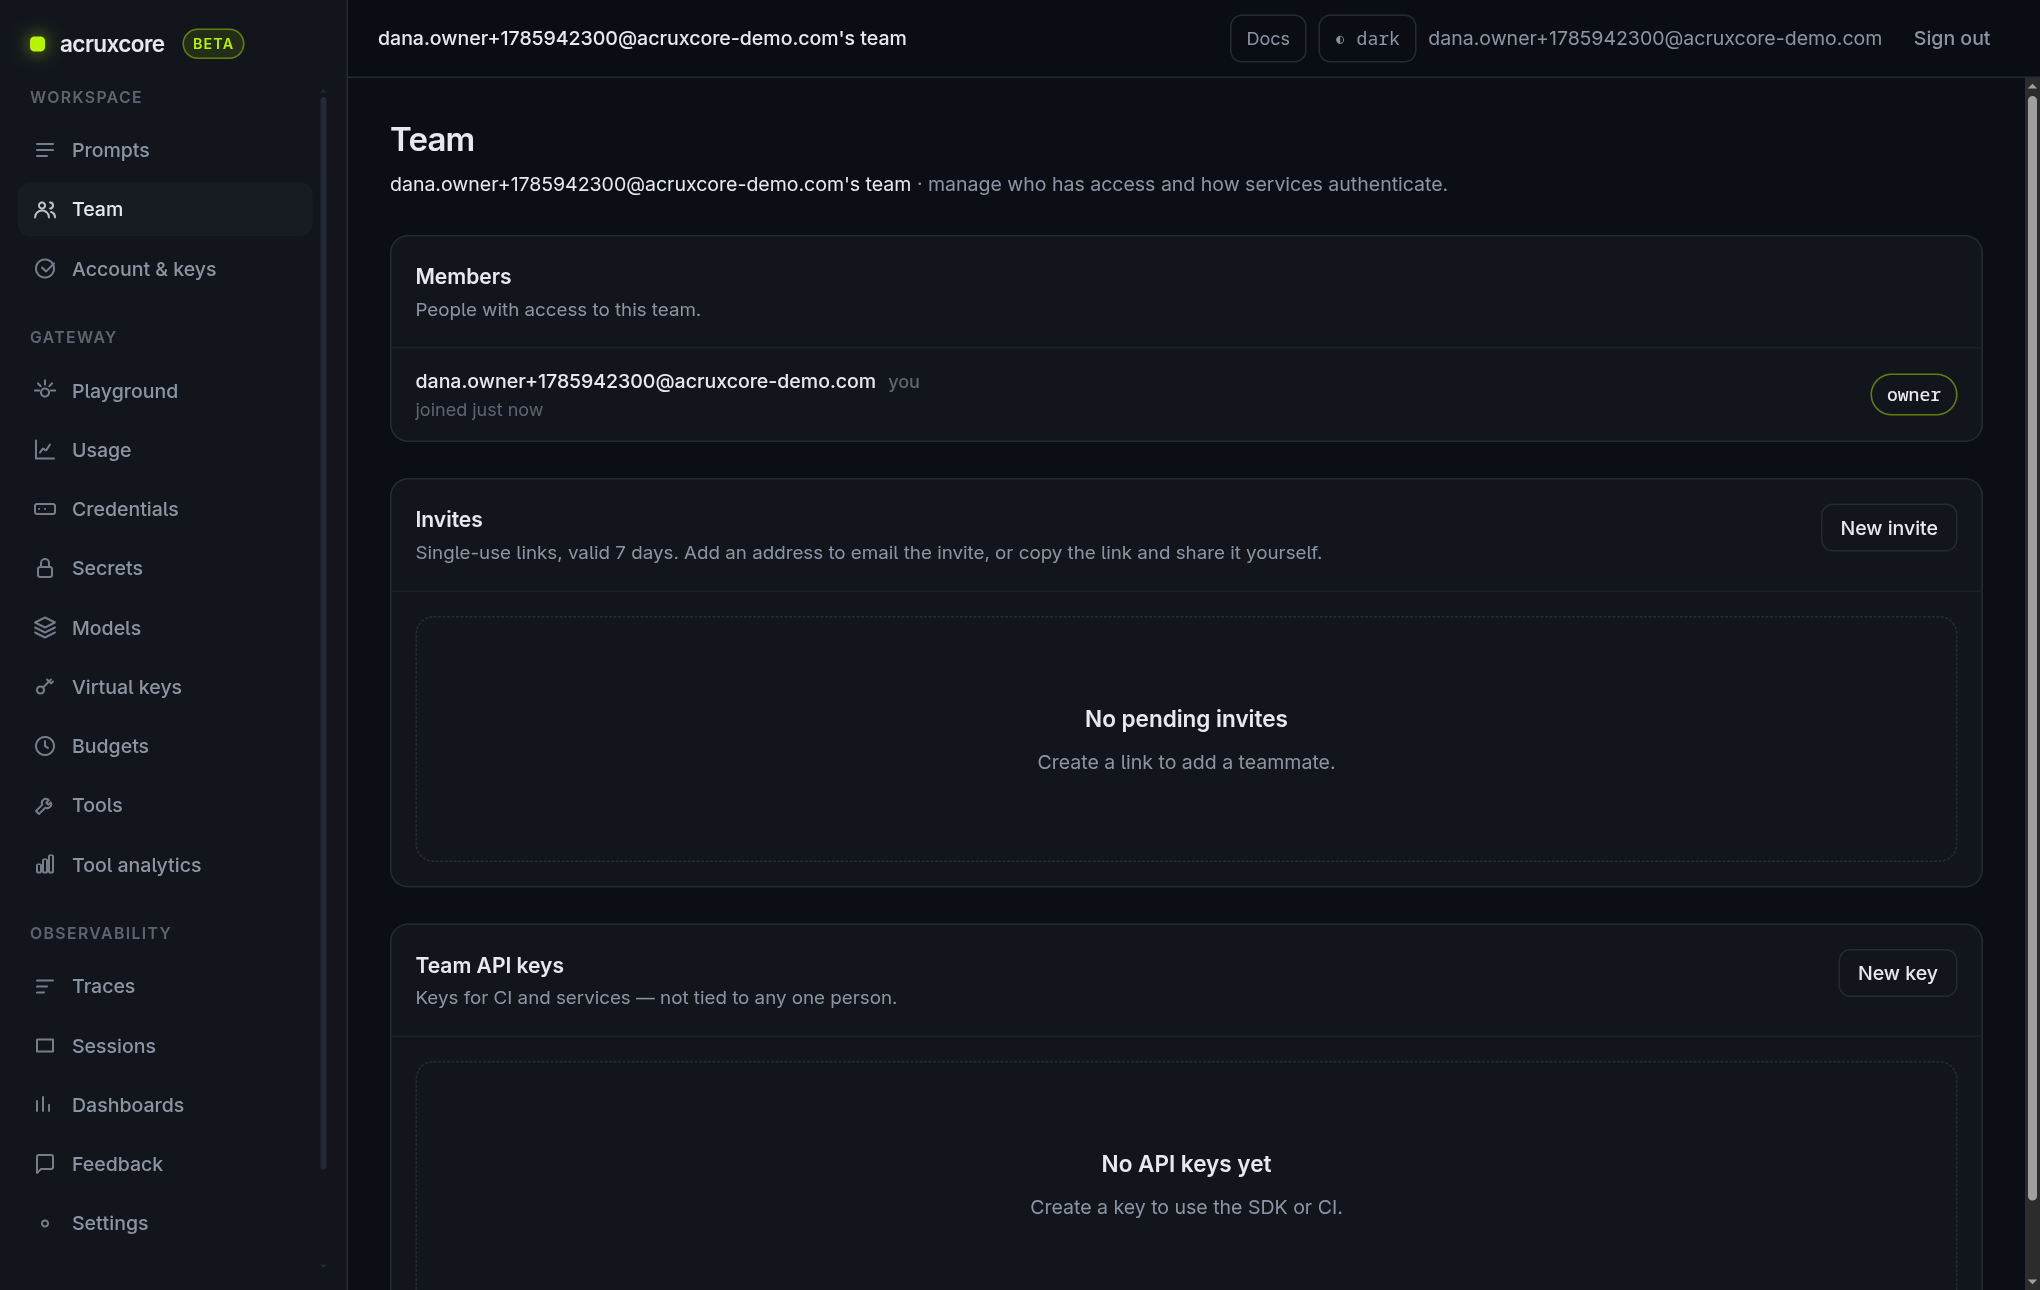Click the Dashboards bars icon
This screenshot has width=2040, height=1290.
45,1105
